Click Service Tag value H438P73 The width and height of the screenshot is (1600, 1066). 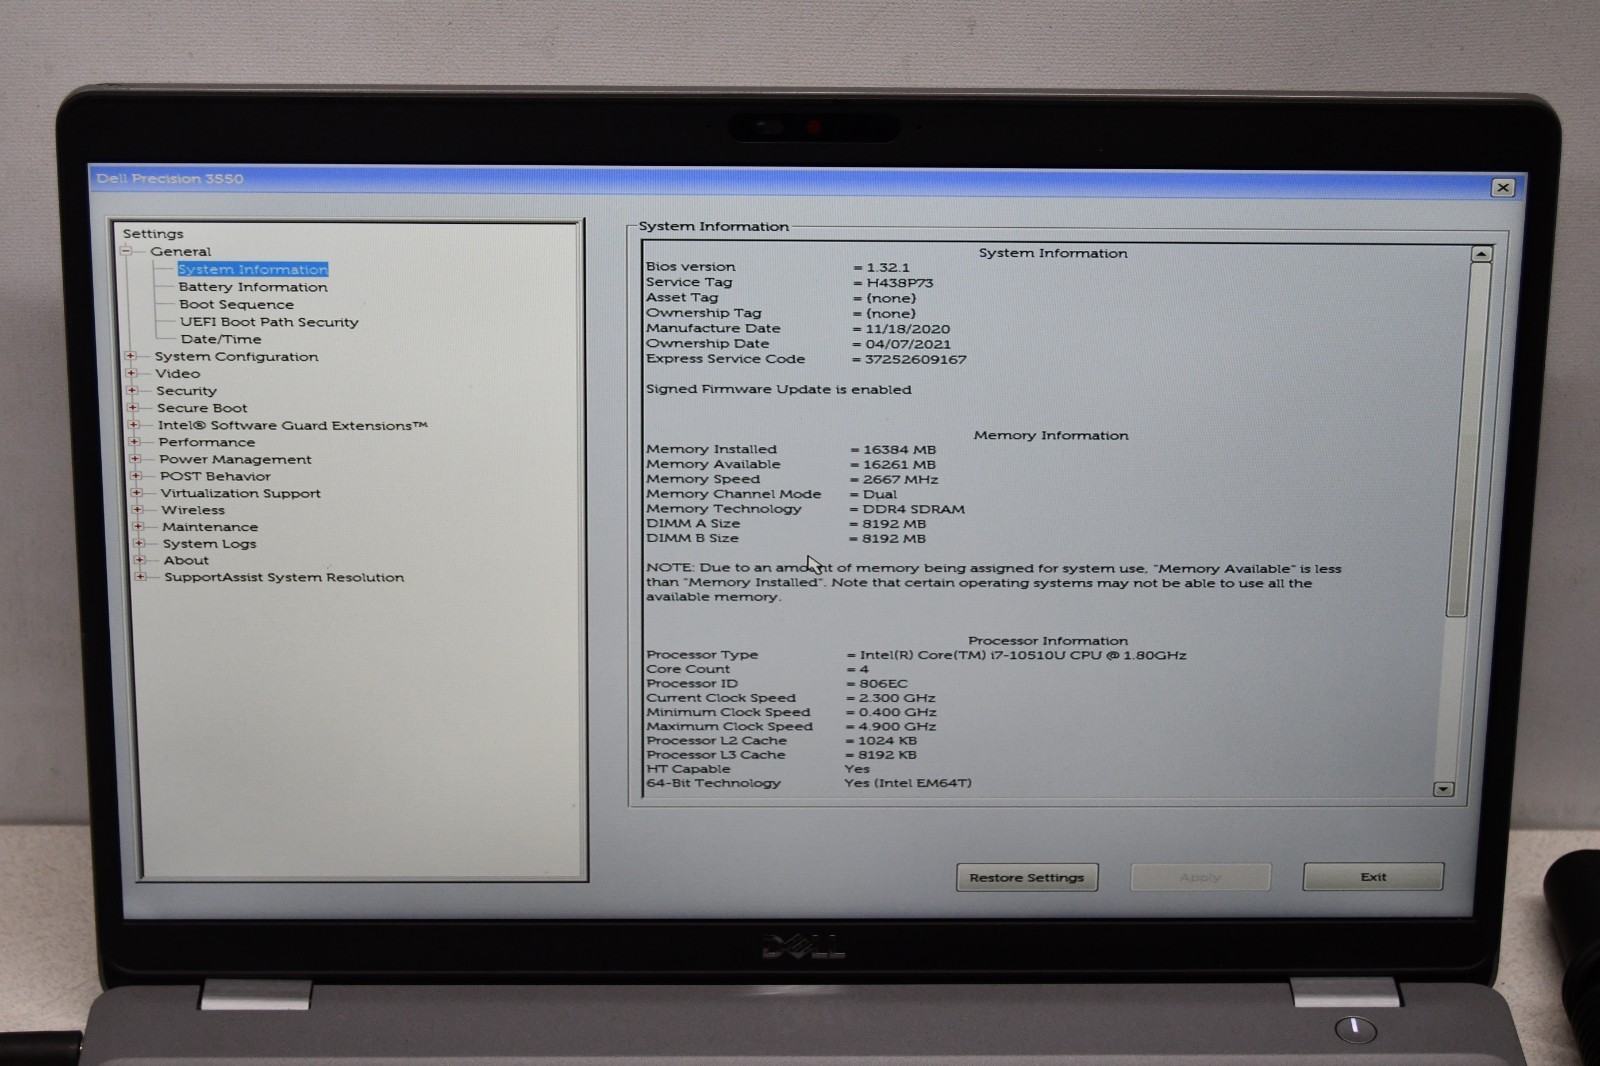pos(900,283)
